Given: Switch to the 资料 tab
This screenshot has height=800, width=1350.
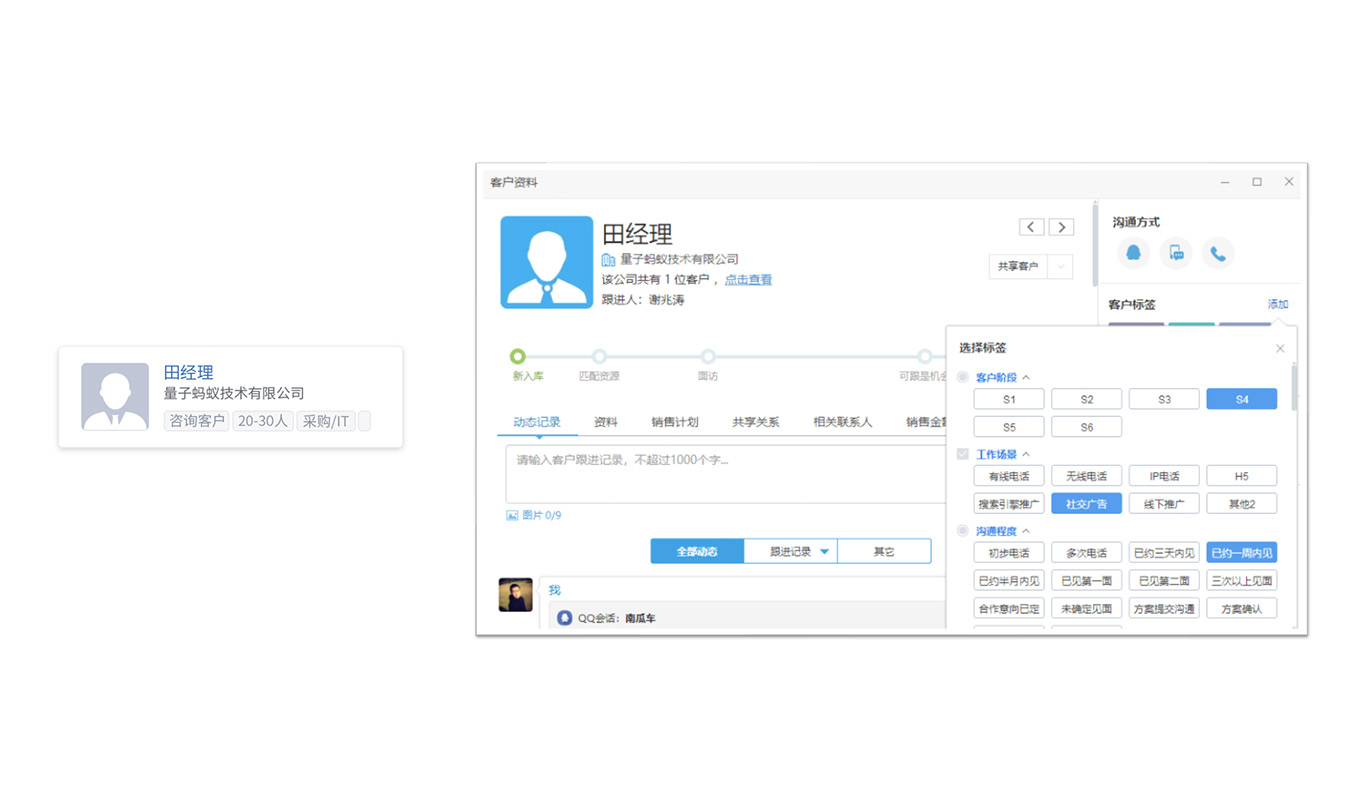Looking at the screenshot, I should (606, 422).
